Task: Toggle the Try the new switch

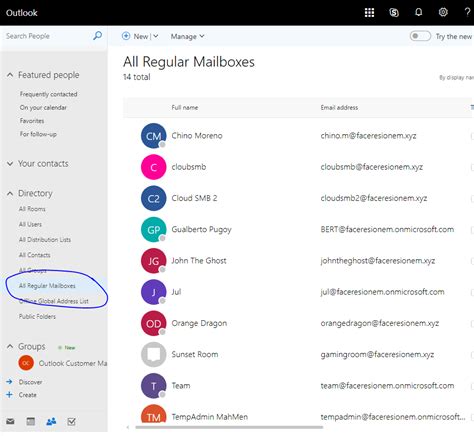Action: pyautogui.click(x=420, y=36)
